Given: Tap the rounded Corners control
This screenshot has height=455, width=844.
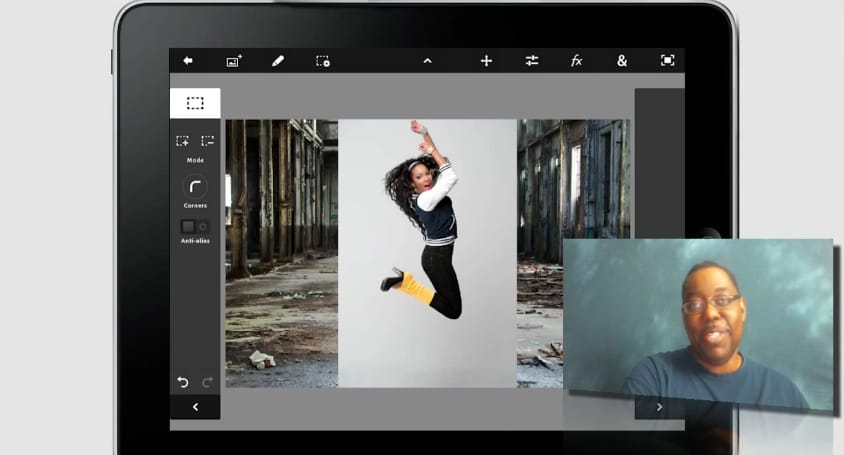Looking at the screenshot, I should point(195,187).
